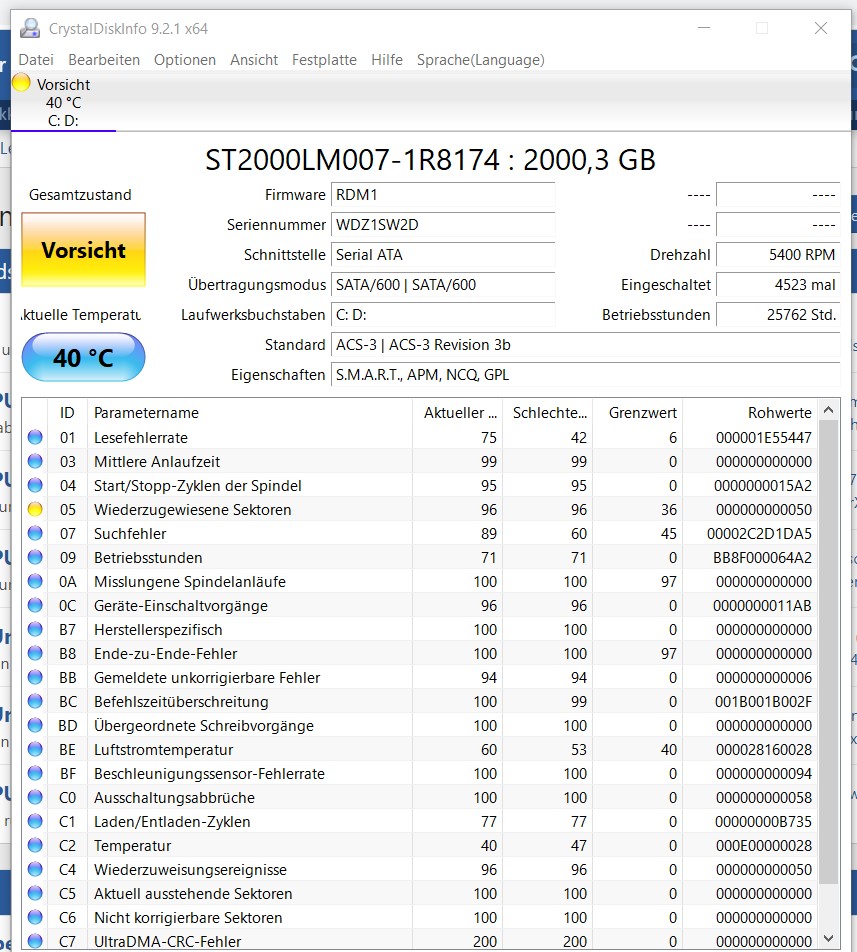This screenshot has height=952, width=857.
Task: Click raw value 00000000B735
Action: click(764, 821)
